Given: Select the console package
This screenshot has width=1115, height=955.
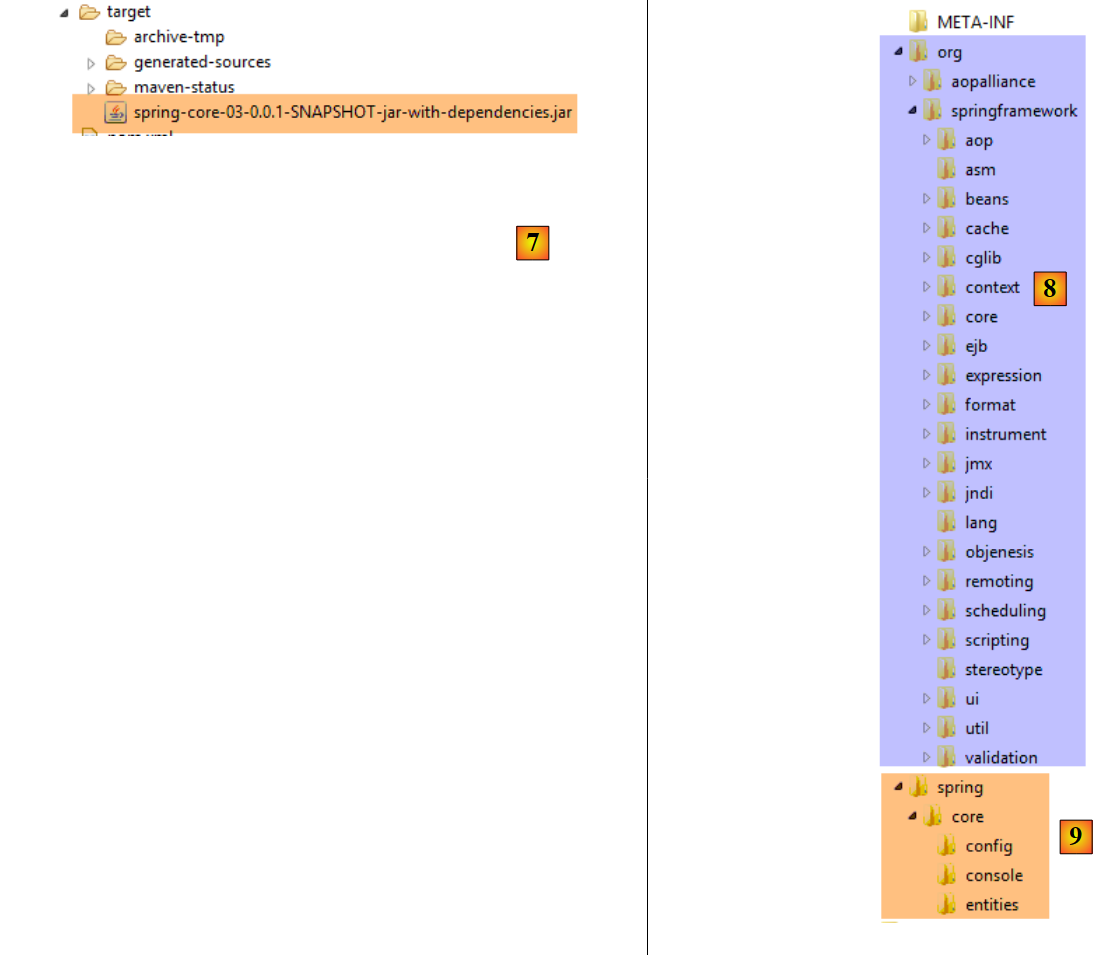Looking at the screenshot, I should 994,876.
